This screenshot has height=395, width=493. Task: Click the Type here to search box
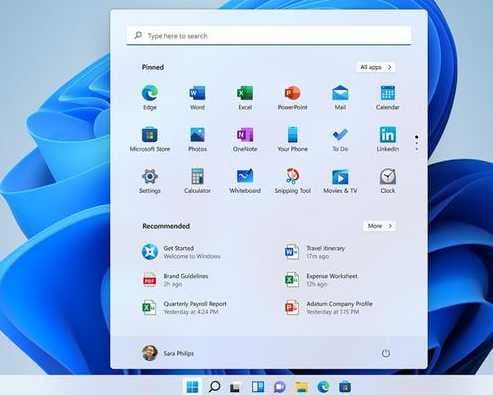[269, 35]
